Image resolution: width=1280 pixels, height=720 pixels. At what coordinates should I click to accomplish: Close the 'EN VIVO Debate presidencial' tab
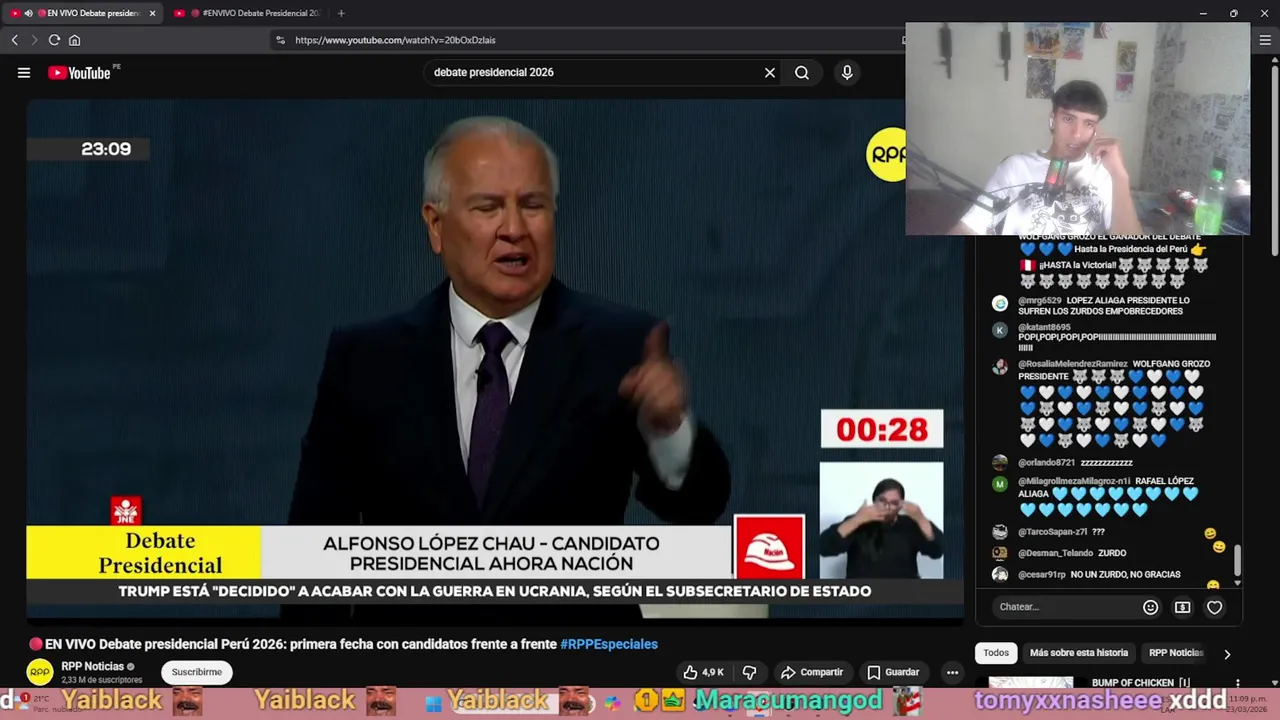[152, 13]
